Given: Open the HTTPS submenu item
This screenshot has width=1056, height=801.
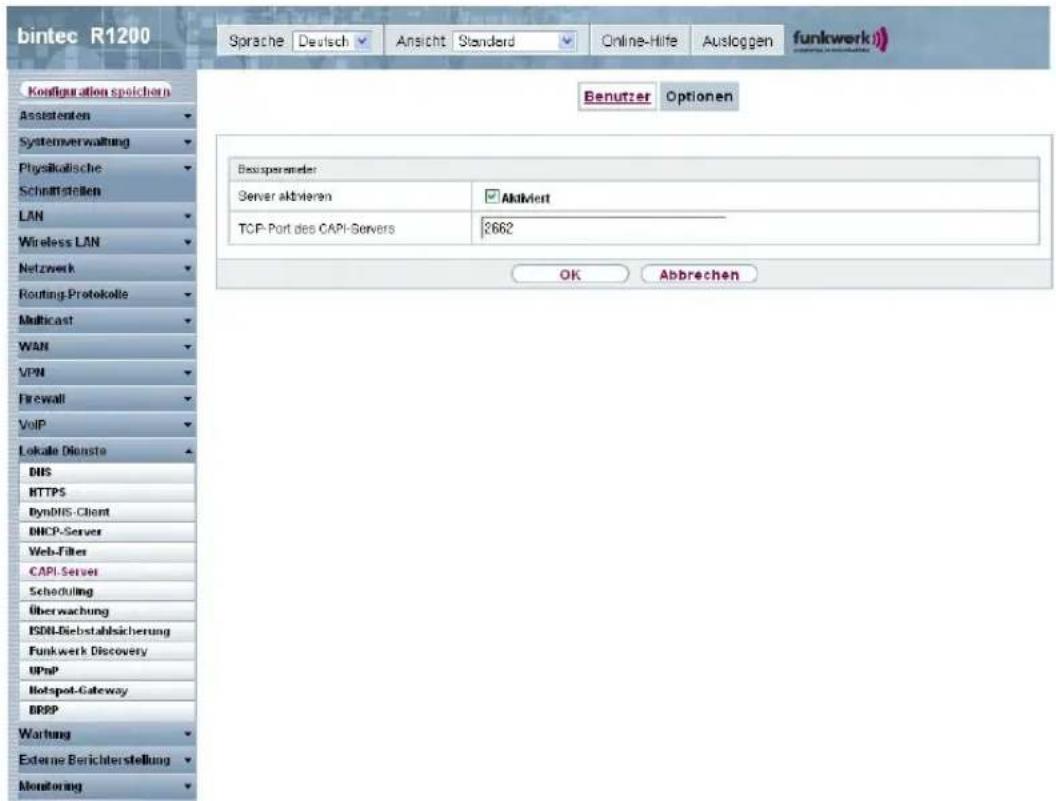Looking at the screenshot, I should pos(108,492).
